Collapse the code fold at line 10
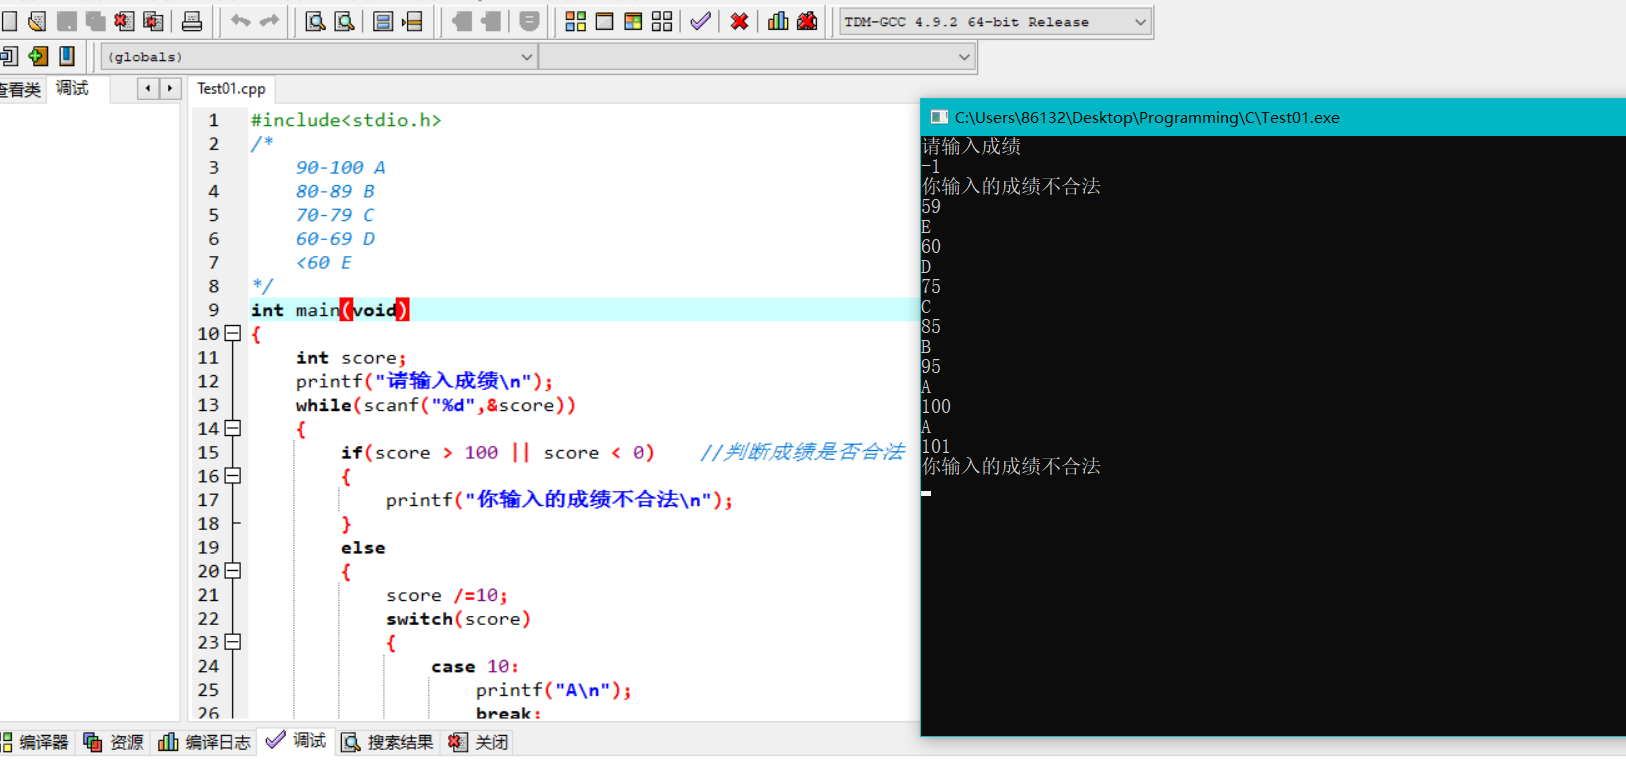This screenshot has height=760, width=1626. click(233, 334)
